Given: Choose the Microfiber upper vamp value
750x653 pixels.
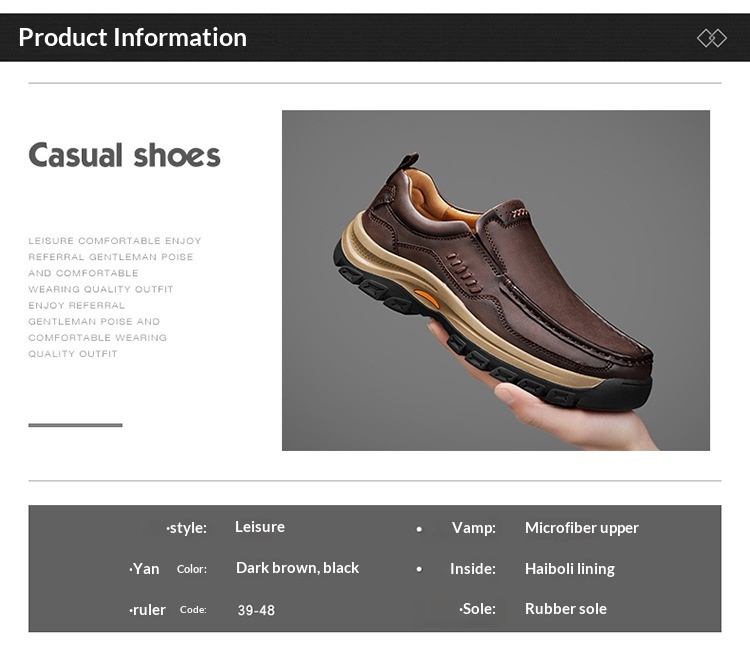Looking at the screenshot, I should tap(581, 528).
